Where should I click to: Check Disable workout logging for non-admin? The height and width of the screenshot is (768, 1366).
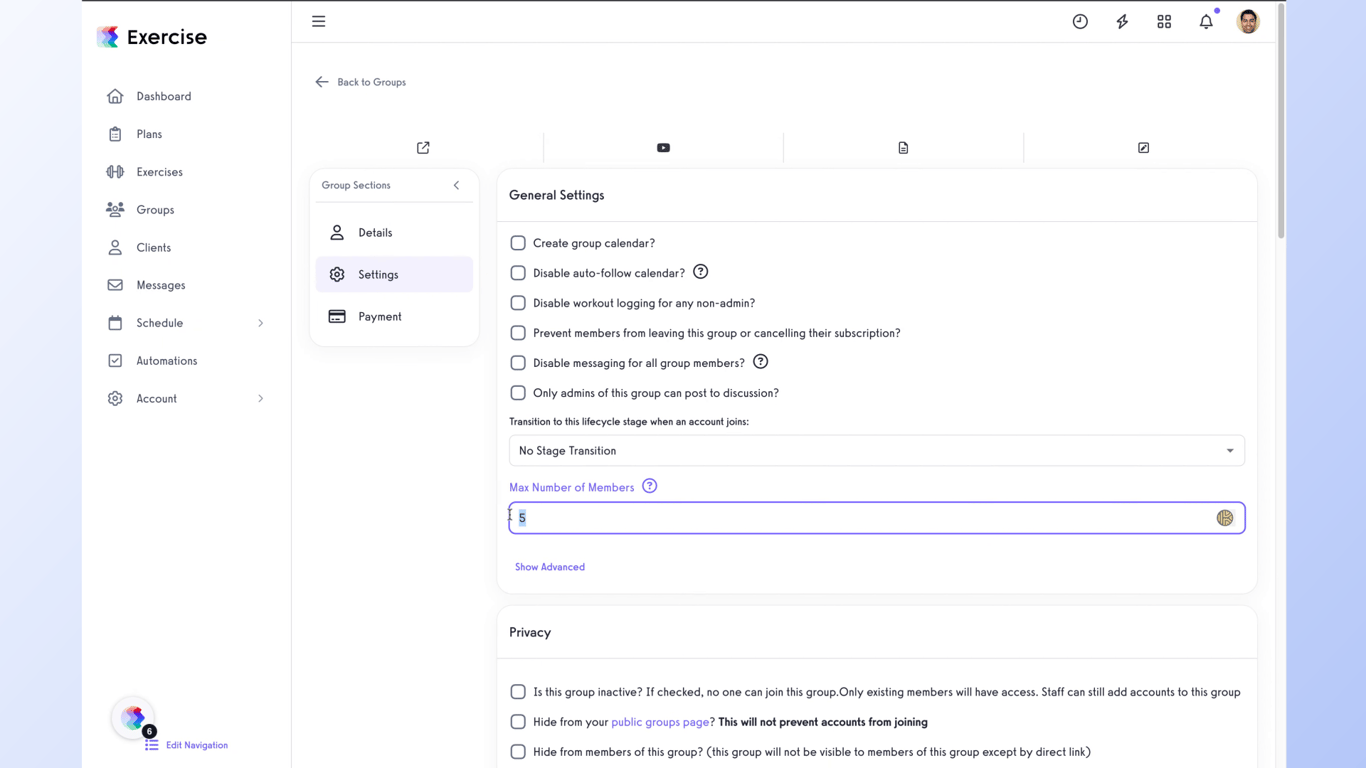518,303
